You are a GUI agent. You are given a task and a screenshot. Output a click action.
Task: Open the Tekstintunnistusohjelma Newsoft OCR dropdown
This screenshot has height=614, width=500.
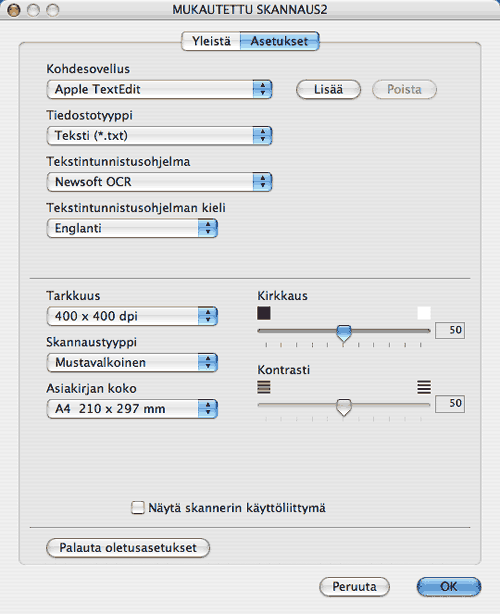[x=159, y=182]
